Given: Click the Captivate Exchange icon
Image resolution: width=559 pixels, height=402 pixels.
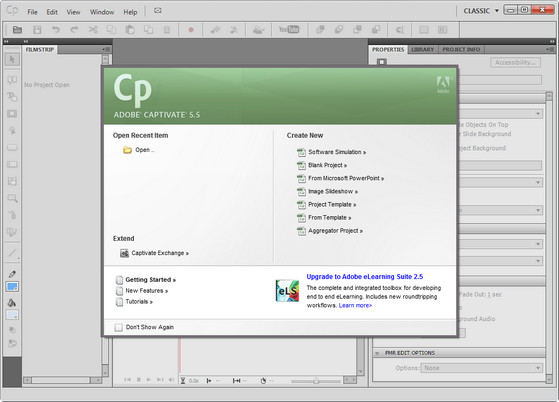Looking at the screenshot, I should pos(124,253).
